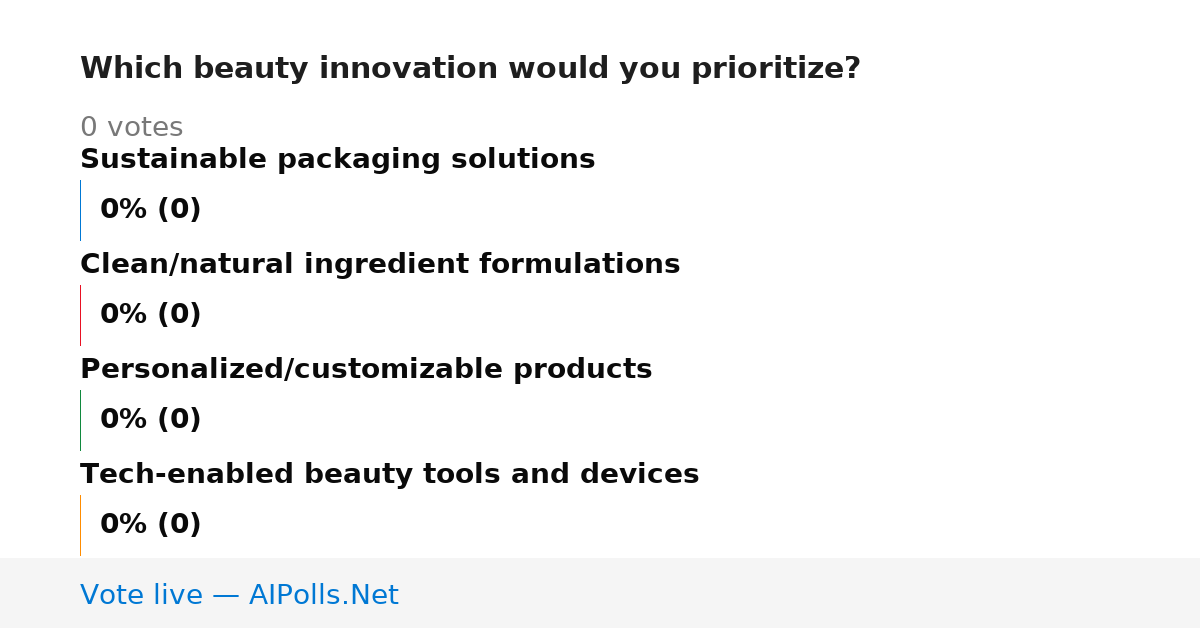Select Personalized/customizable products option
Viewport: 1200px width, 628px height.
(x=366, y=370)
